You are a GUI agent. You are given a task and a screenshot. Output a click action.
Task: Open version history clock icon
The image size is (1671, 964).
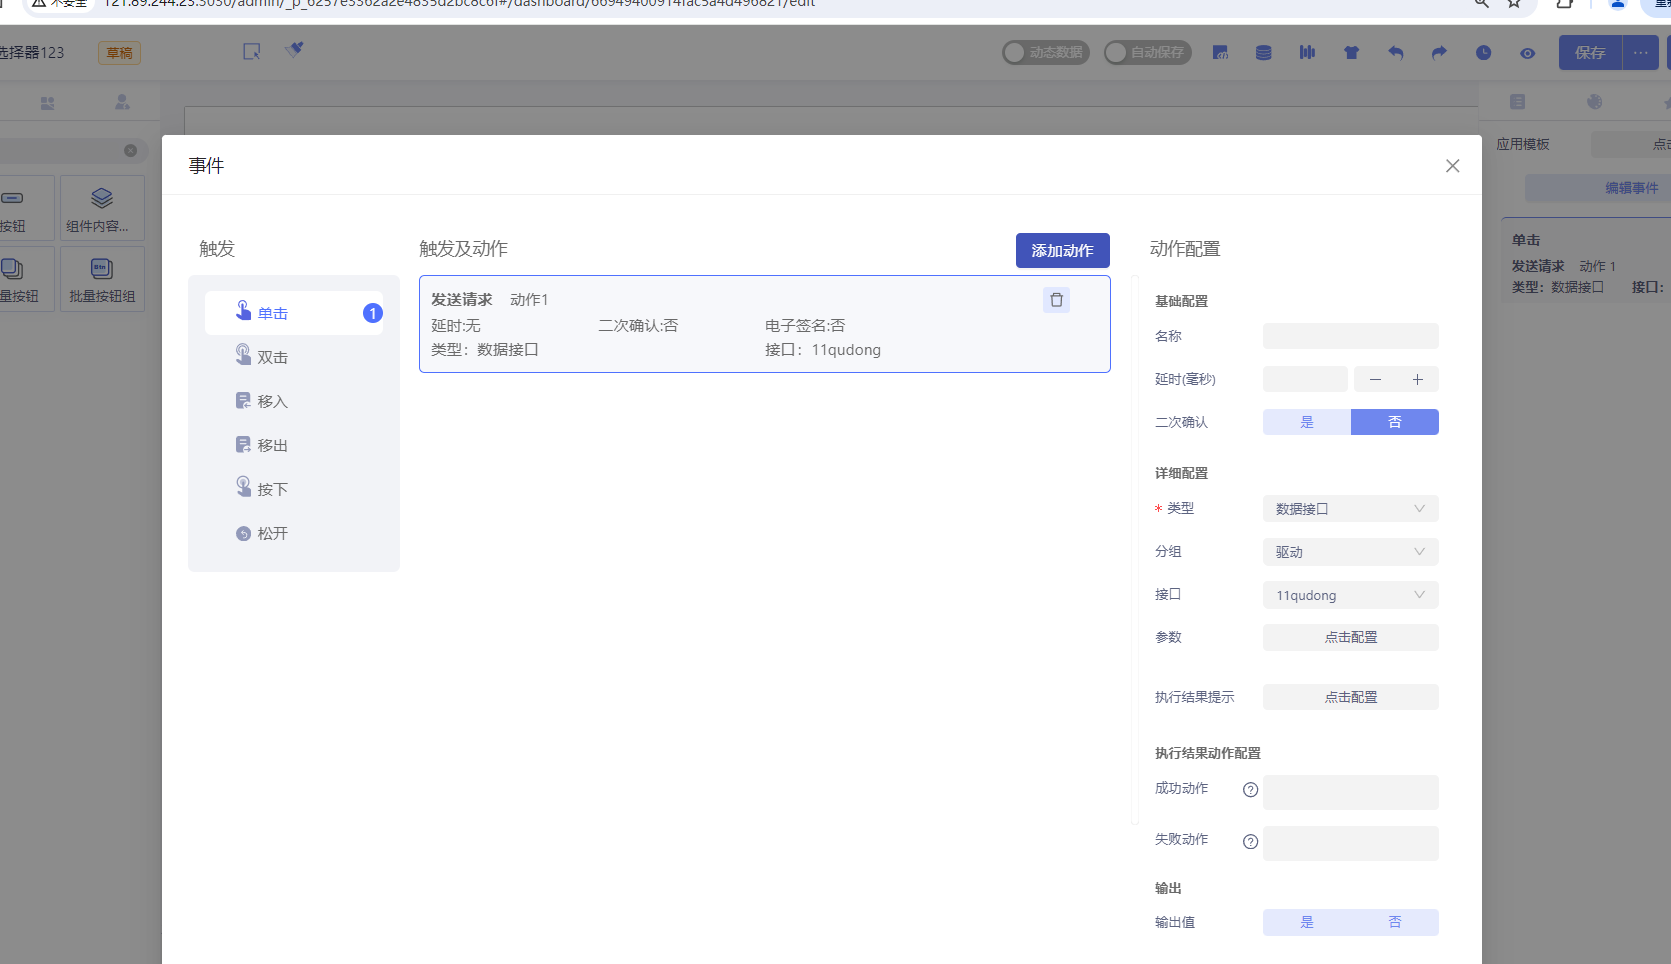tap(1483, 53)
